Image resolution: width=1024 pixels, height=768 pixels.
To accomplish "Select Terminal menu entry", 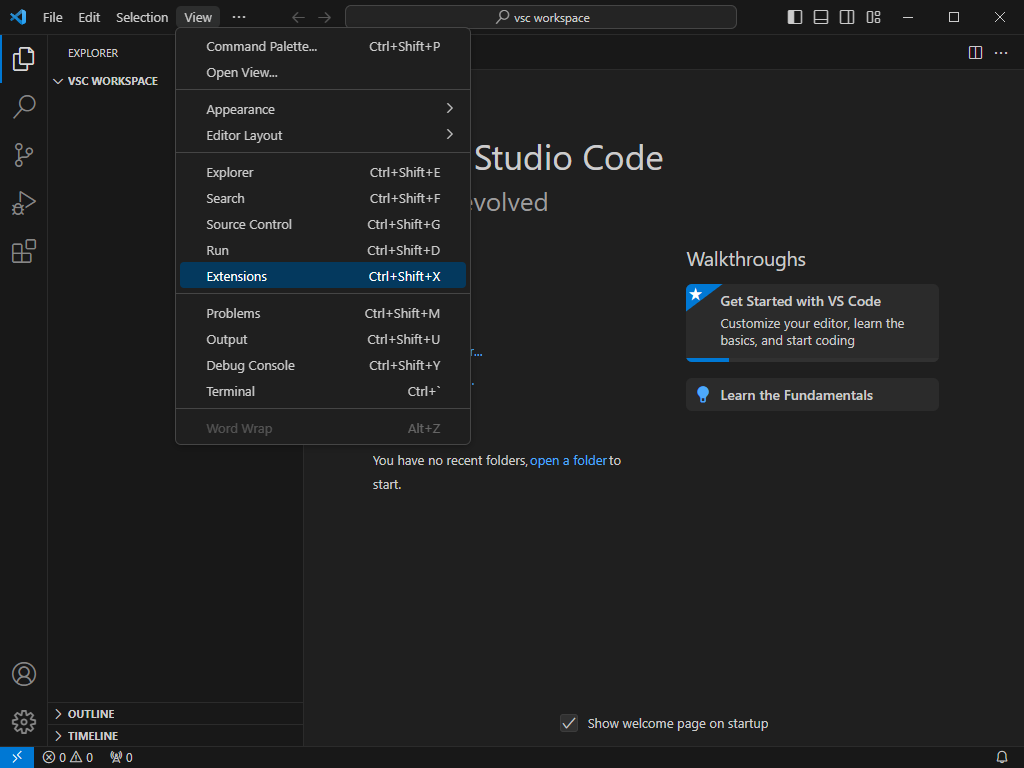I will pyautogui.click(x=323, y=391).
